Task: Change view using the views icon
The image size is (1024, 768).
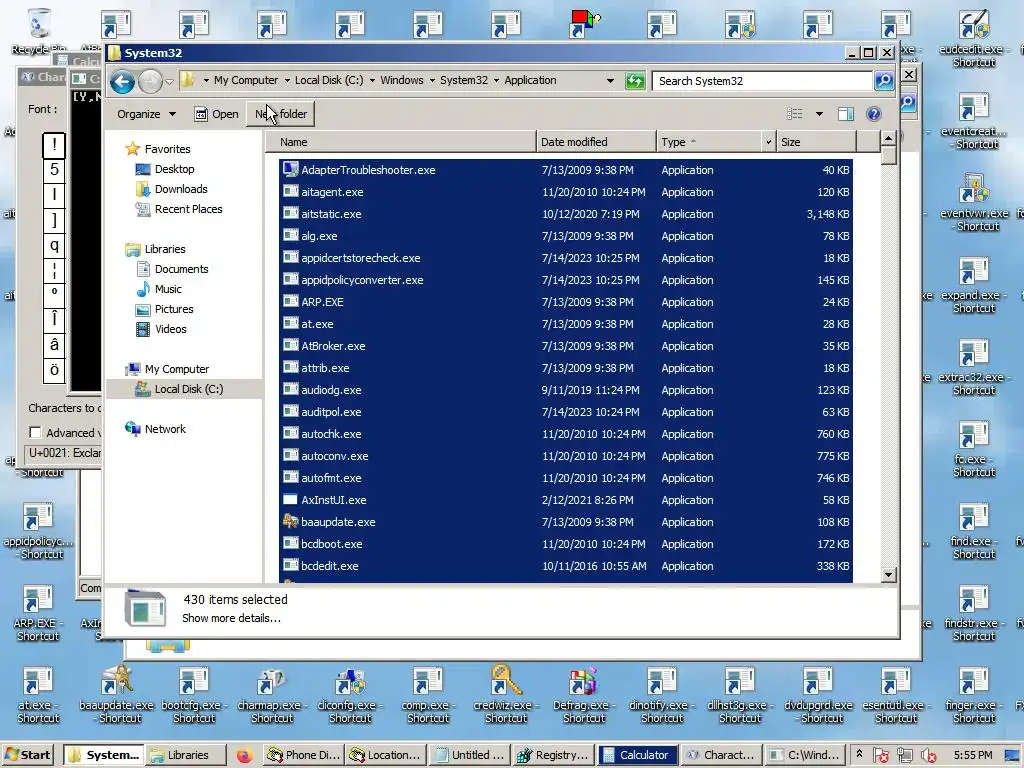Action: (x=795, y=114)
